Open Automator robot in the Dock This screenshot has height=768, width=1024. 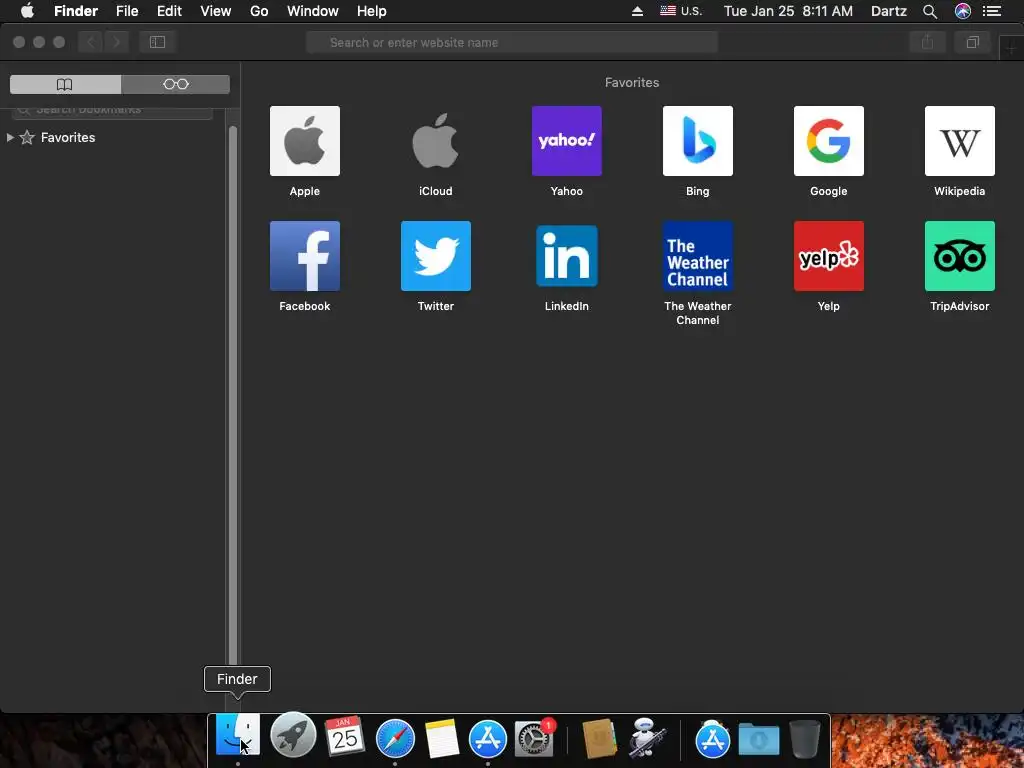coord(647,738)
